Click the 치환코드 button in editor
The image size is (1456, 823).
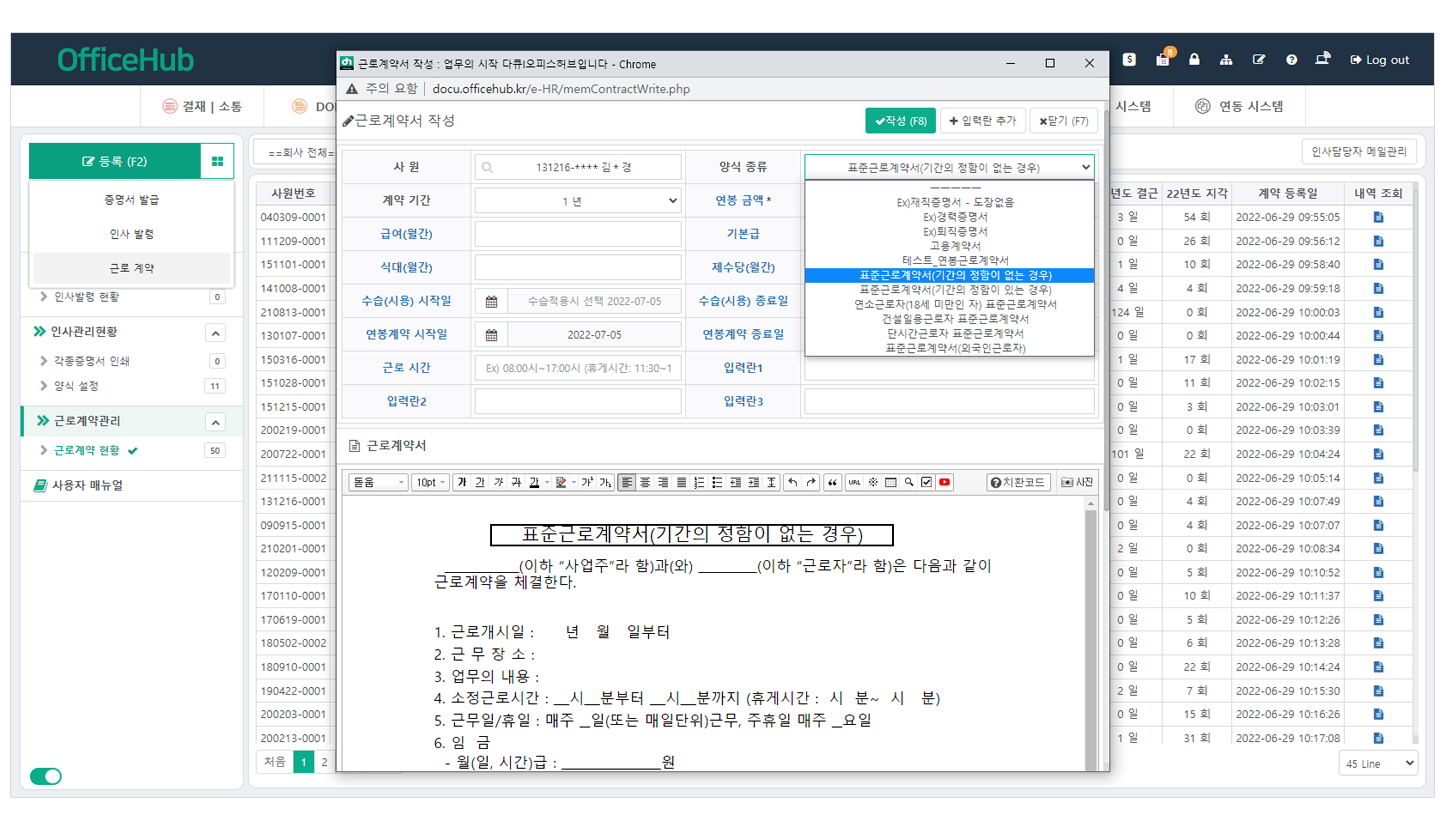[x=1018, y=482]
